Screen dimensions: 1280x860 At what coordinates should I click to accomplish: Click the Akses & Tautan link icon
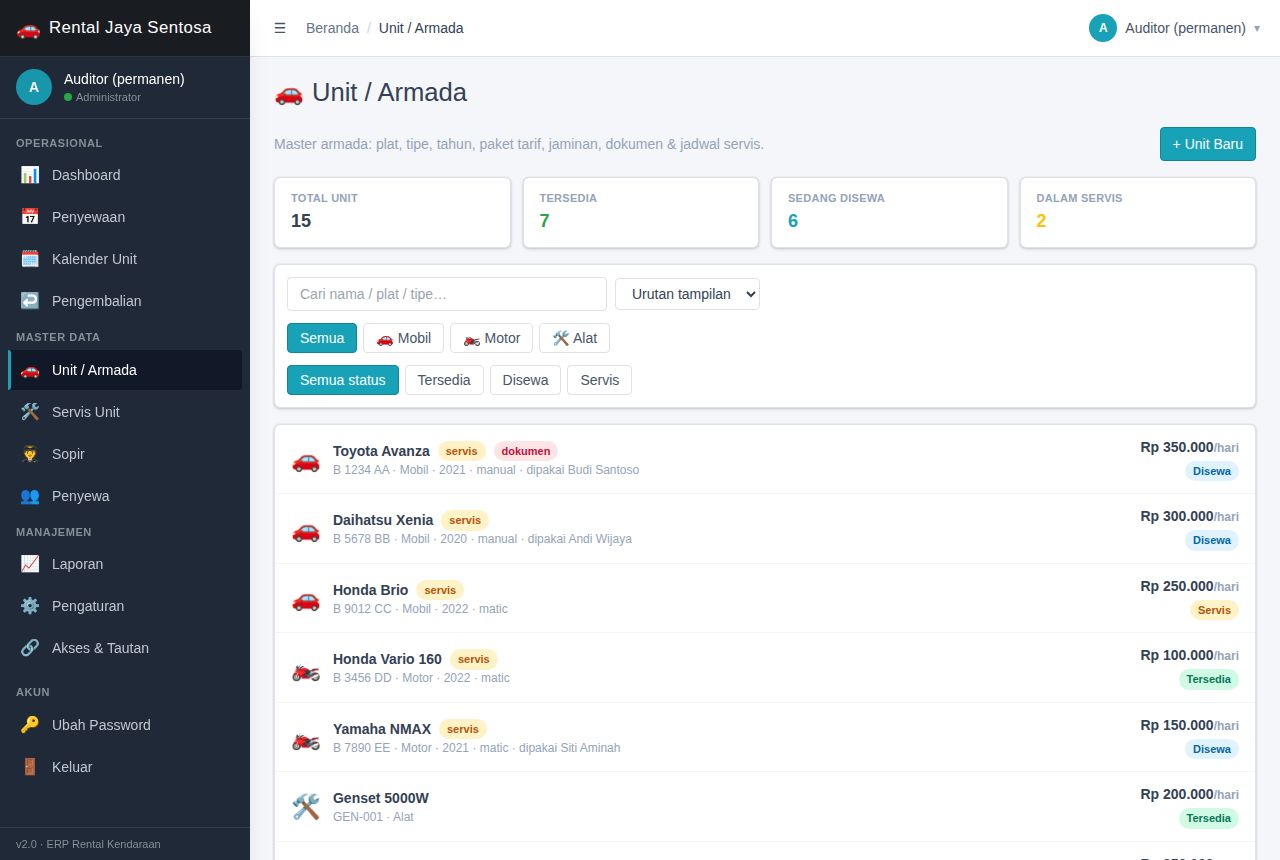point(30,648)
